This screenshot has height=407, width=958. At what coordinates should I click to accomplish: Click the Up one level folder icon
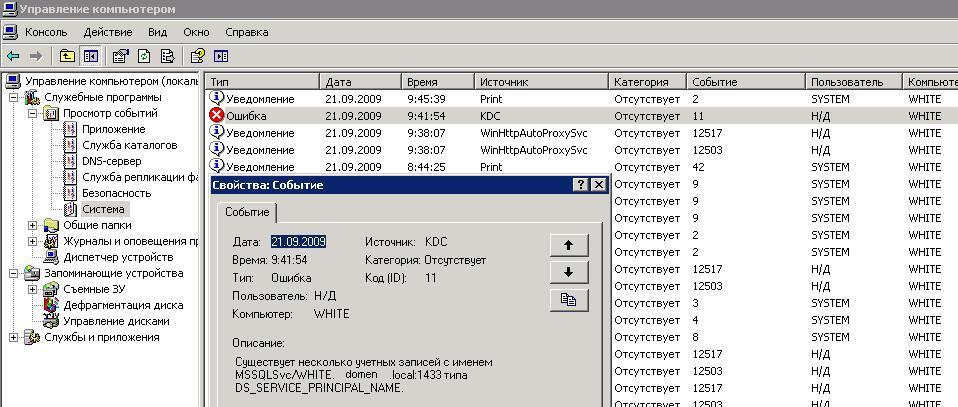tap(67, 56)
